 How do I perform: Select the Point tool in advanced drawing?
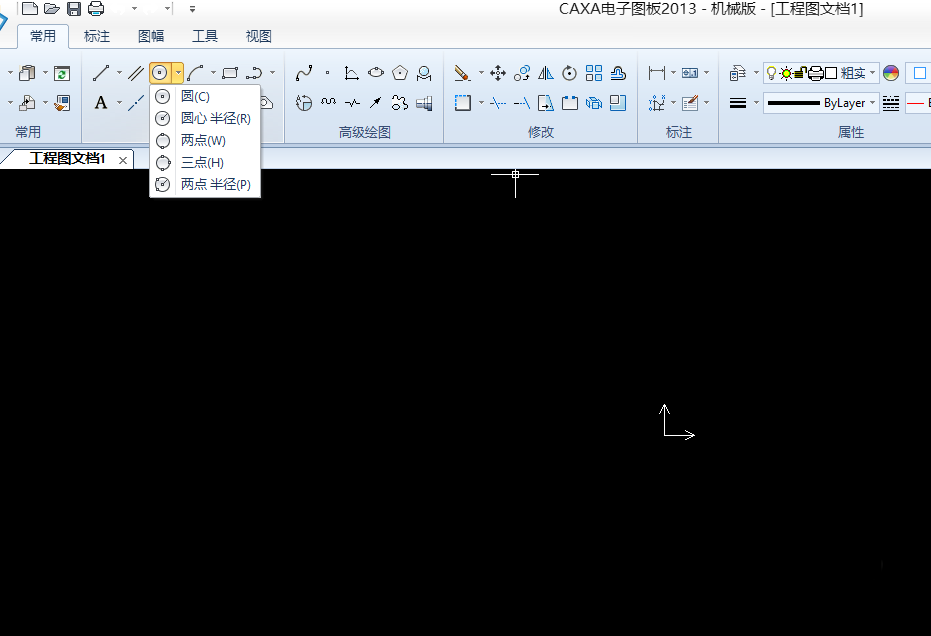click(327, 73)
